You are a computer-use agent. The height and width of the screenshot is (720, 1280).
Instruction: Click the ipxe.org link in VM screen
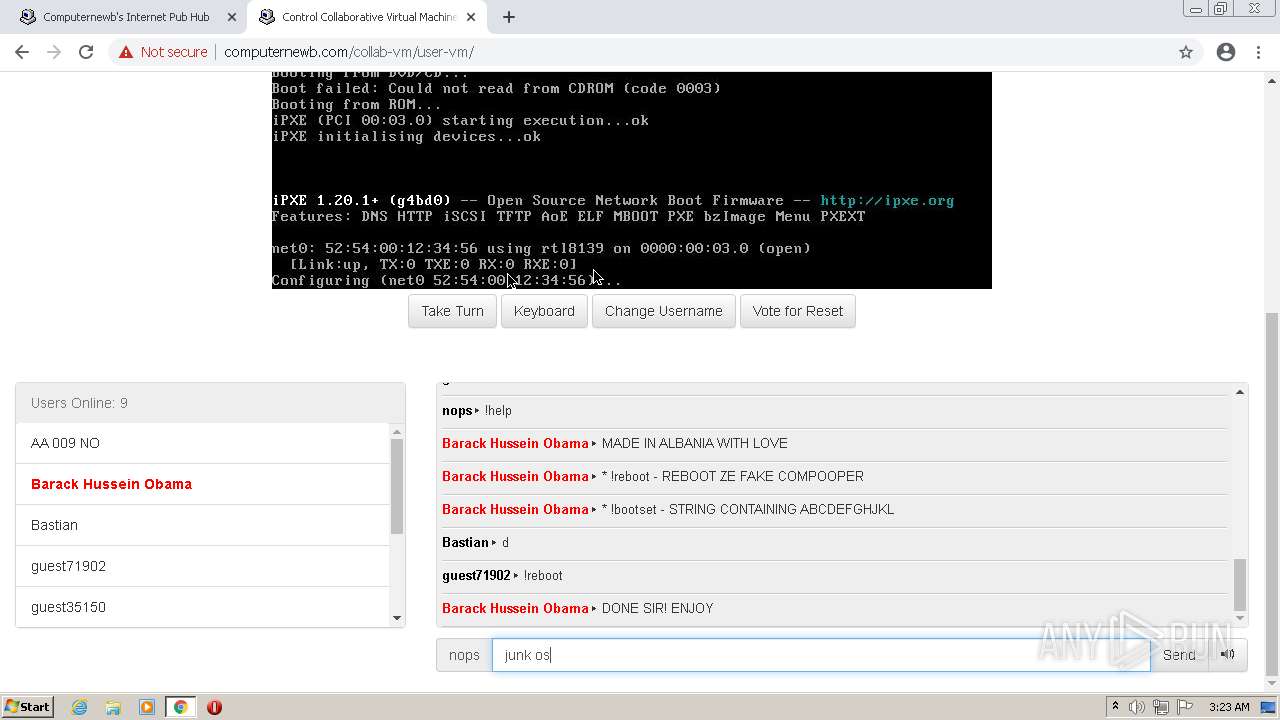(887, 200)
